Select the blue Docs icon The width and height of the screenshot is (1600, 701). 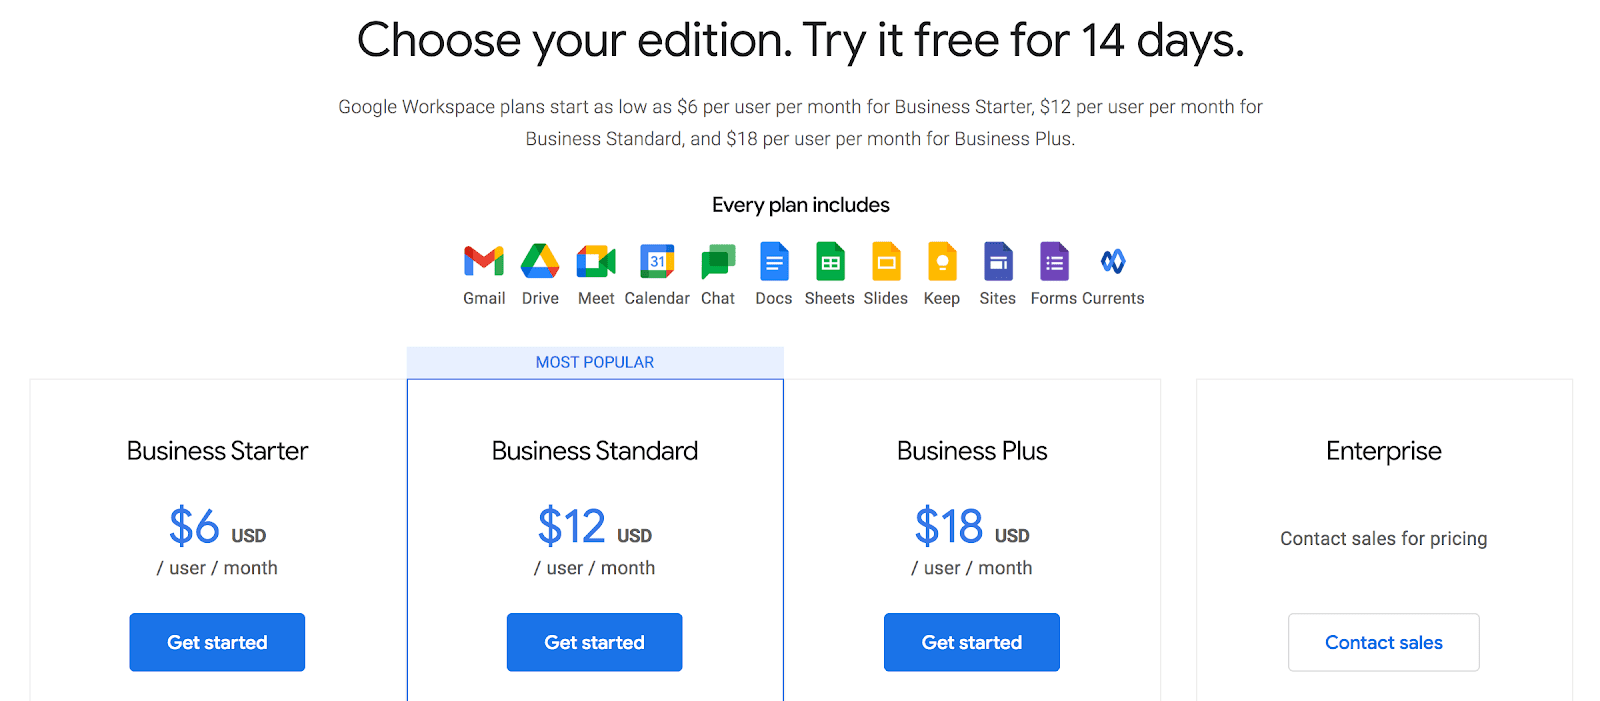pos(774,261)
